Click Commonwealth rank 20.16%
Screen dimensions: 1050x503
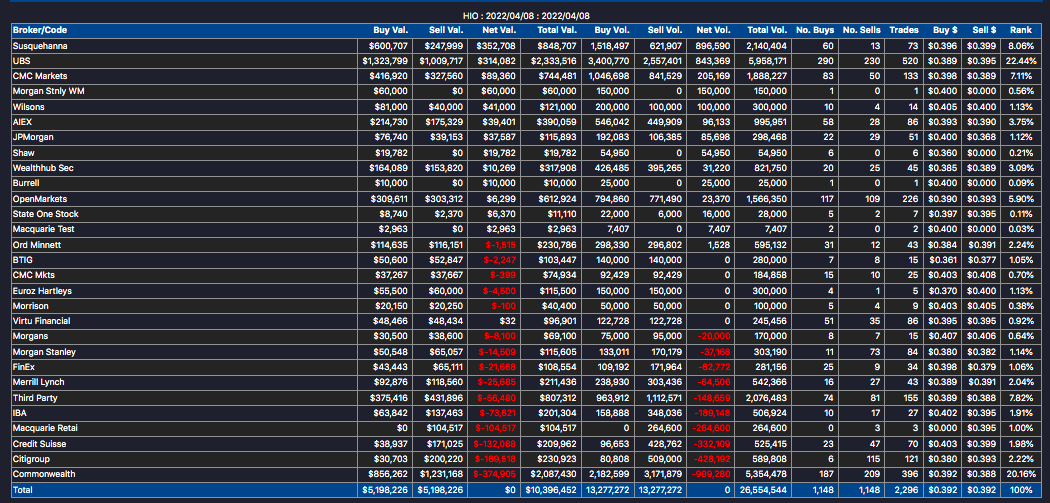tap(1023, 474)
